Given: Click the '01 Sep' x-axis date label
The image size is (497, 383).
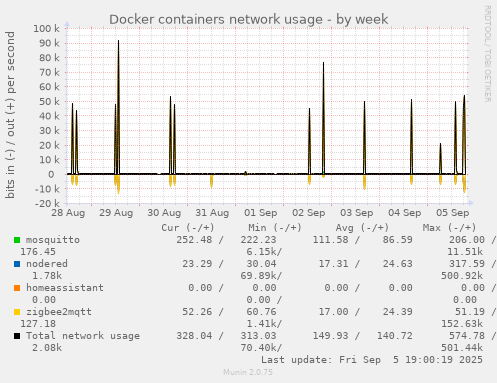Looking at the screenshot, I should tap(260, 213).
